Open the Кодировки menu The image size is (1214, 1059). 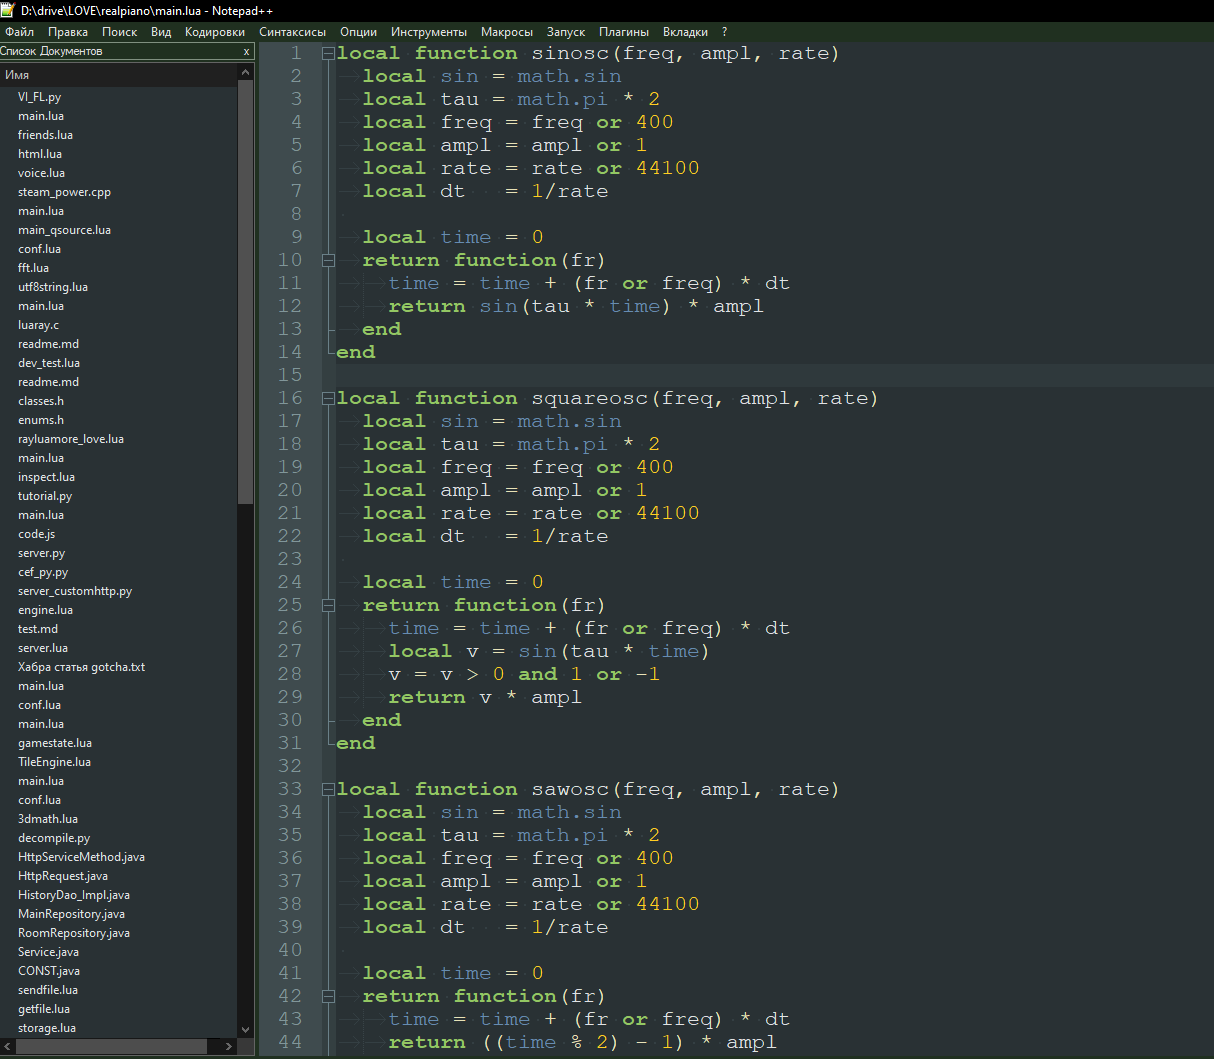click(214, 32)
